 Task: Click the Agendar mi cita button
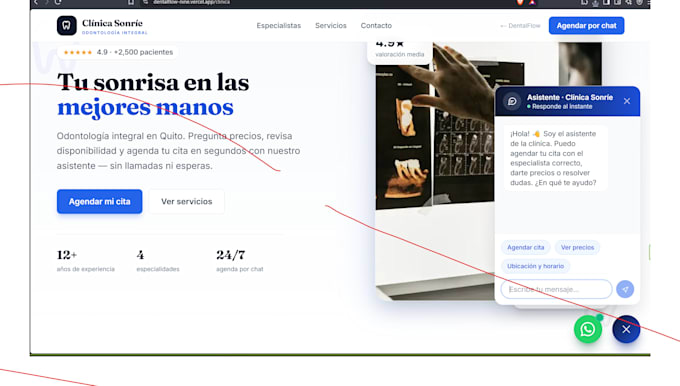99,201
